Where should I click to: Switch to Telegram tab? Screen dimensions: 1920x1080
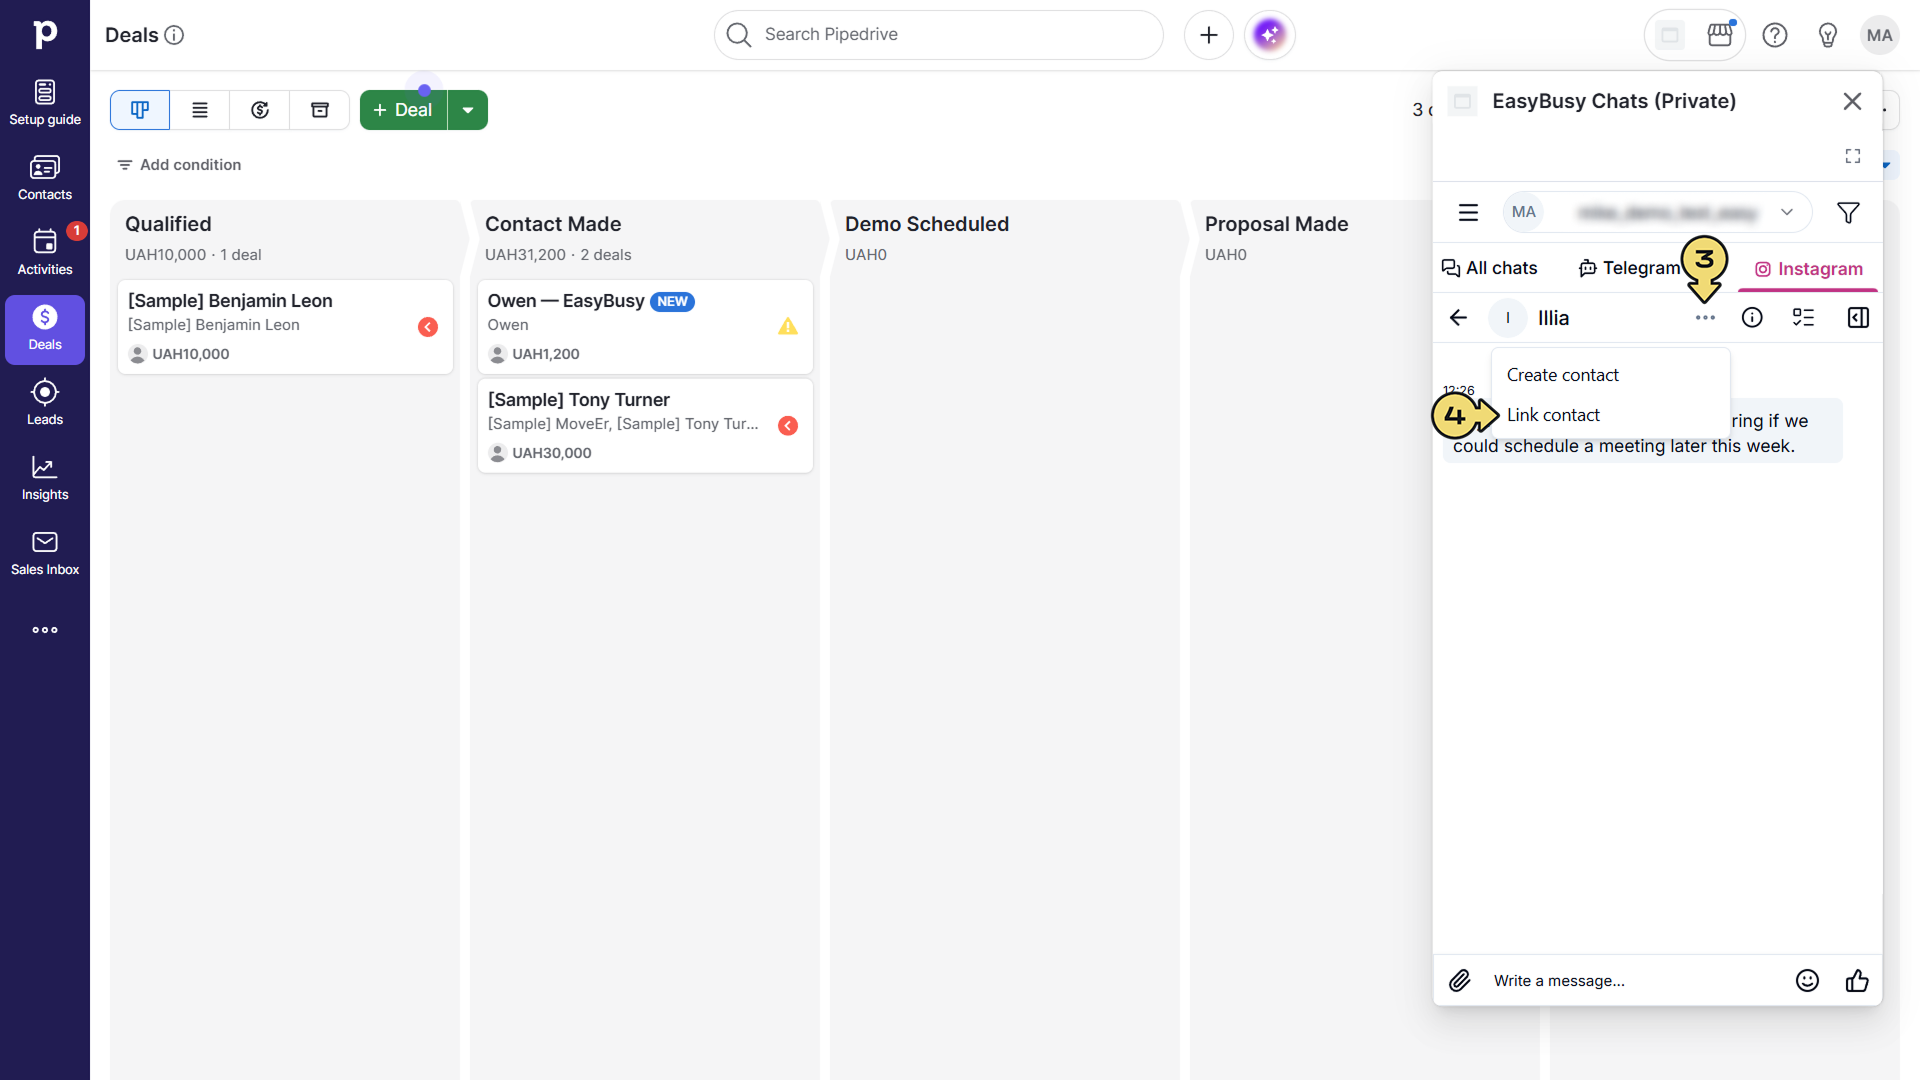[1629, 268]
